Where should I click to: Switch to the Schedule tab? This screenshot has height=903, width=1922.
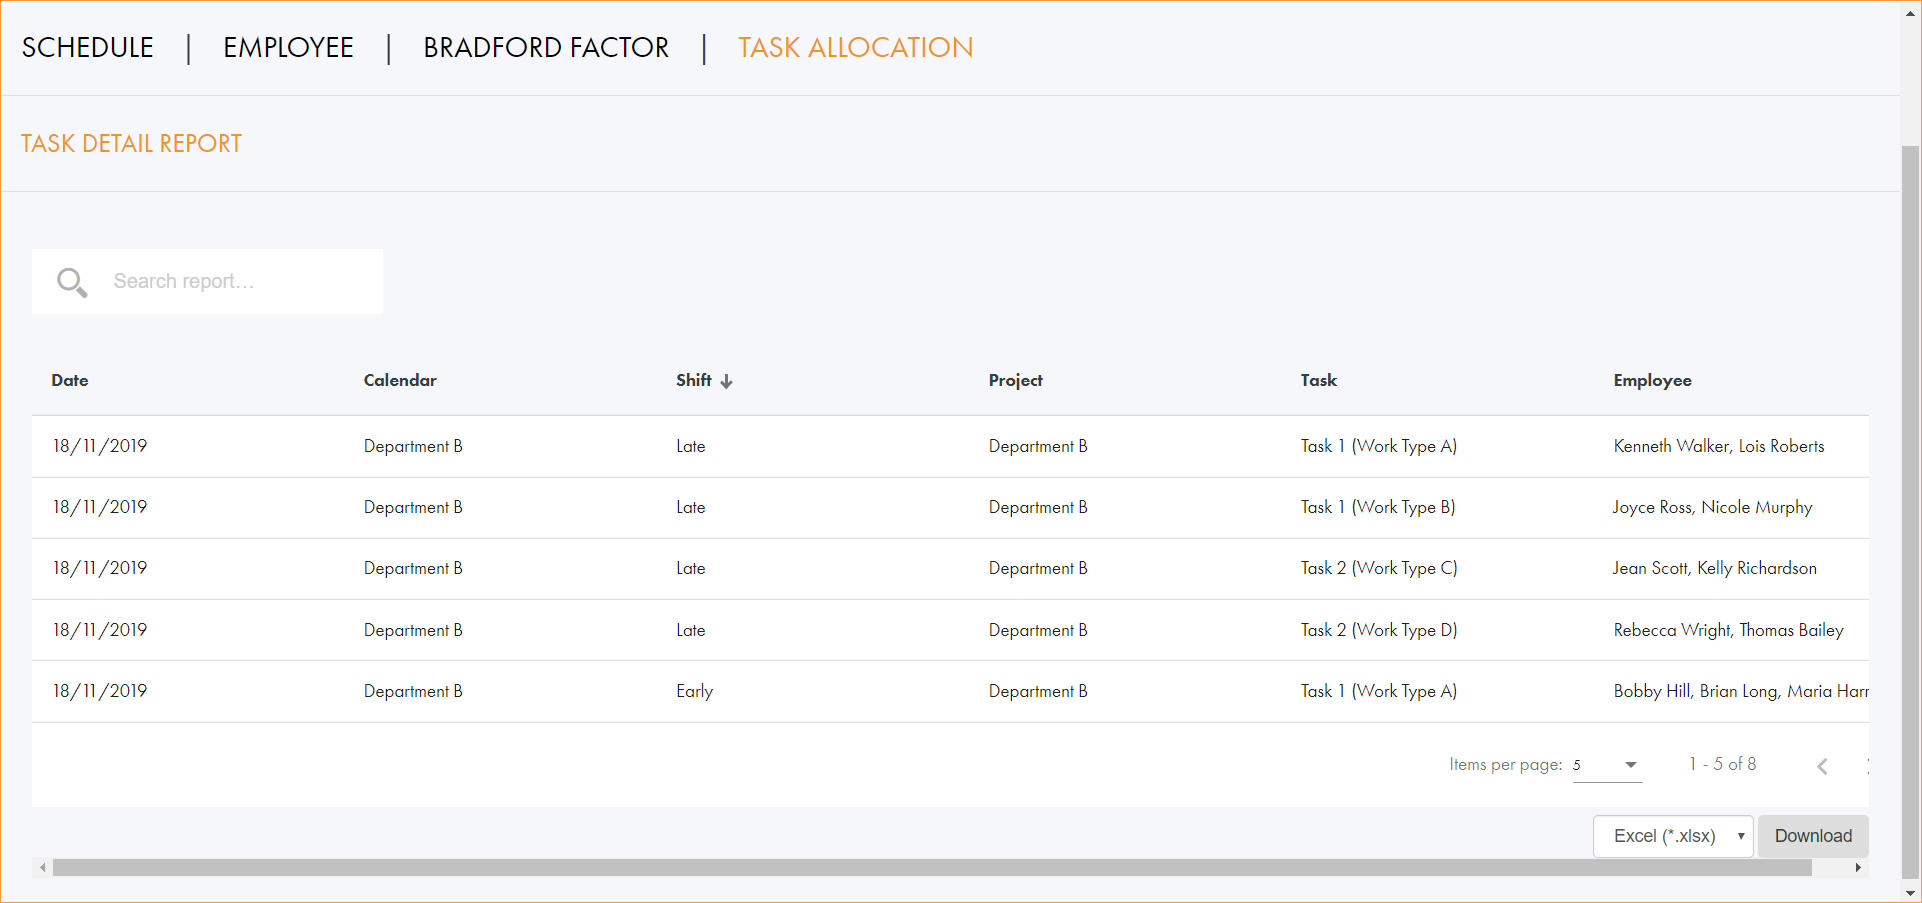[x=88, y=48]
